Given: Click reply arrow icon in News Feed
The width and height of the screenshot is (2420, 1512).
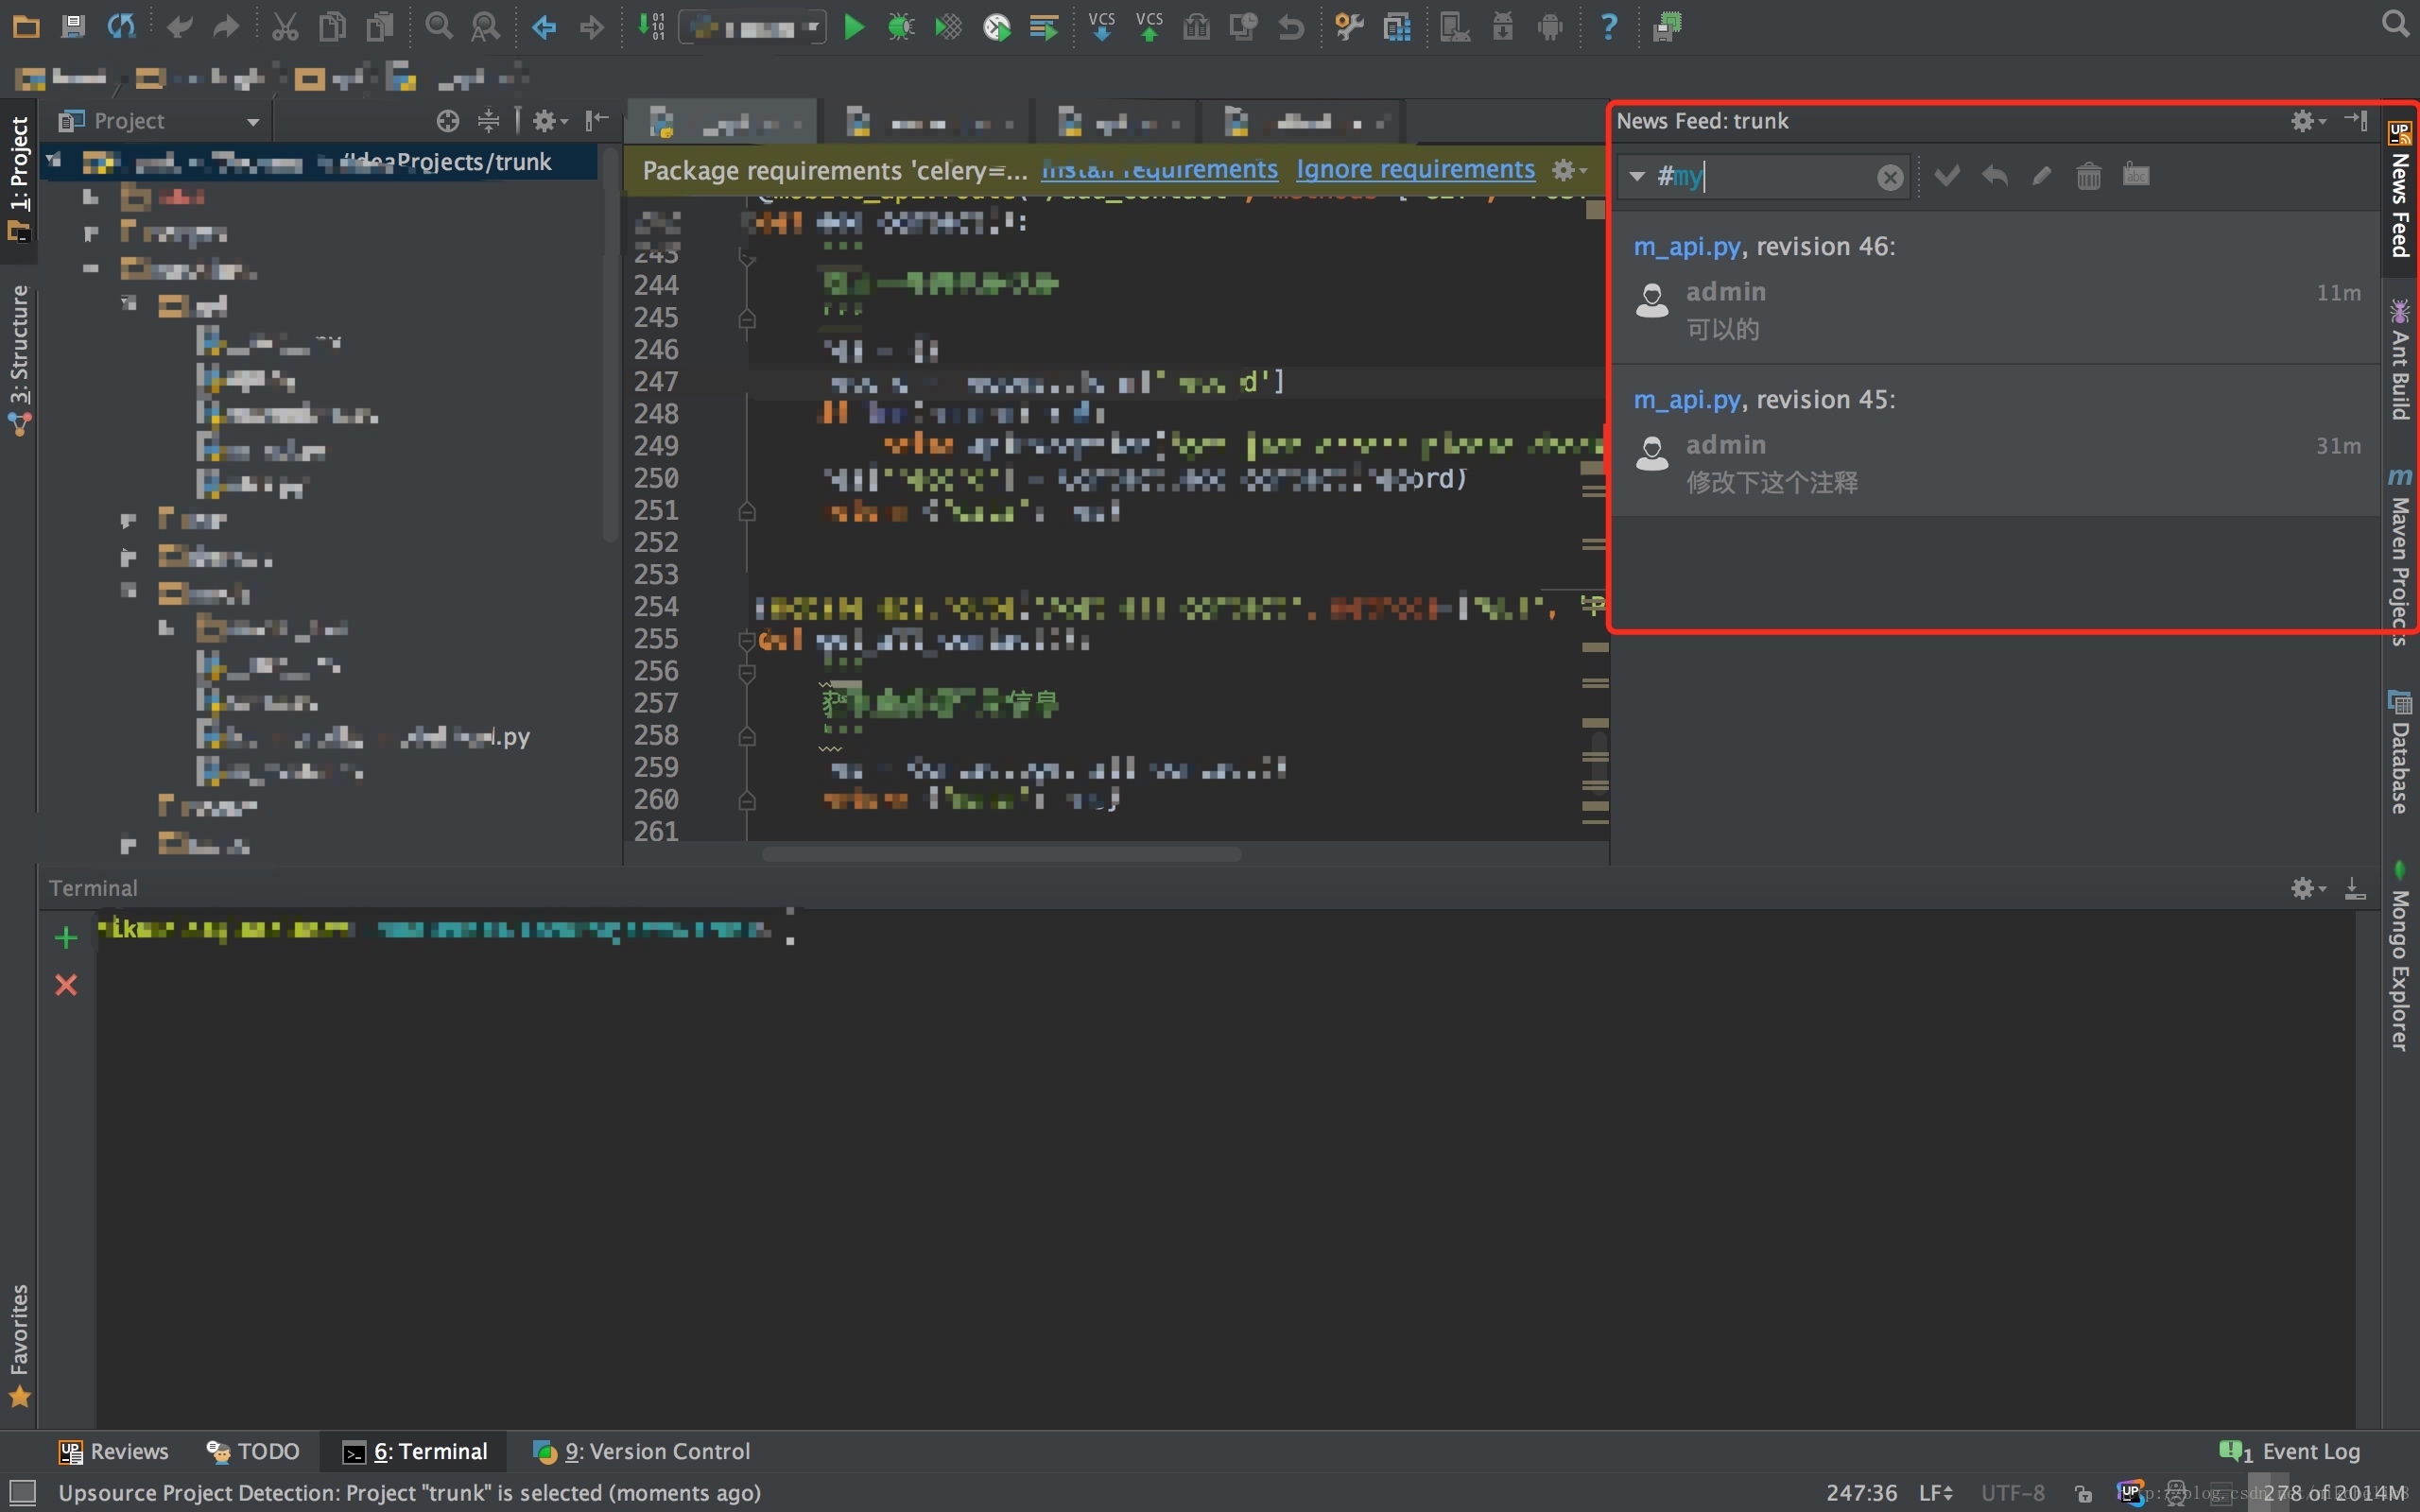Looking at the screenshot, I should (1995, 176).
